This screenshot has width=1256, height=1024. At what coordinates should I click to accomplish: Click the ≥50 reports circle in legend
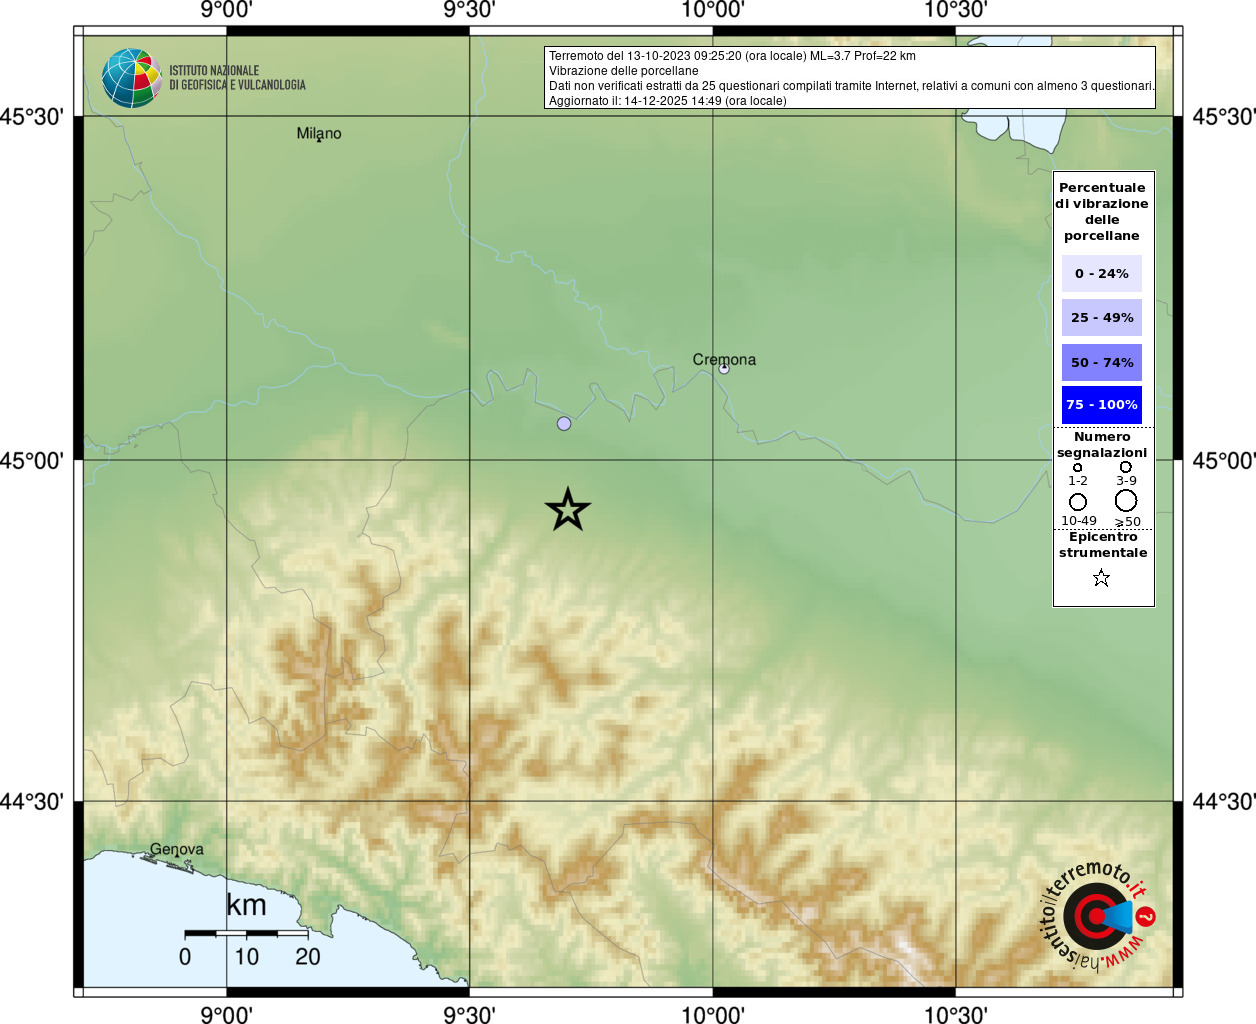point(1126,500)
